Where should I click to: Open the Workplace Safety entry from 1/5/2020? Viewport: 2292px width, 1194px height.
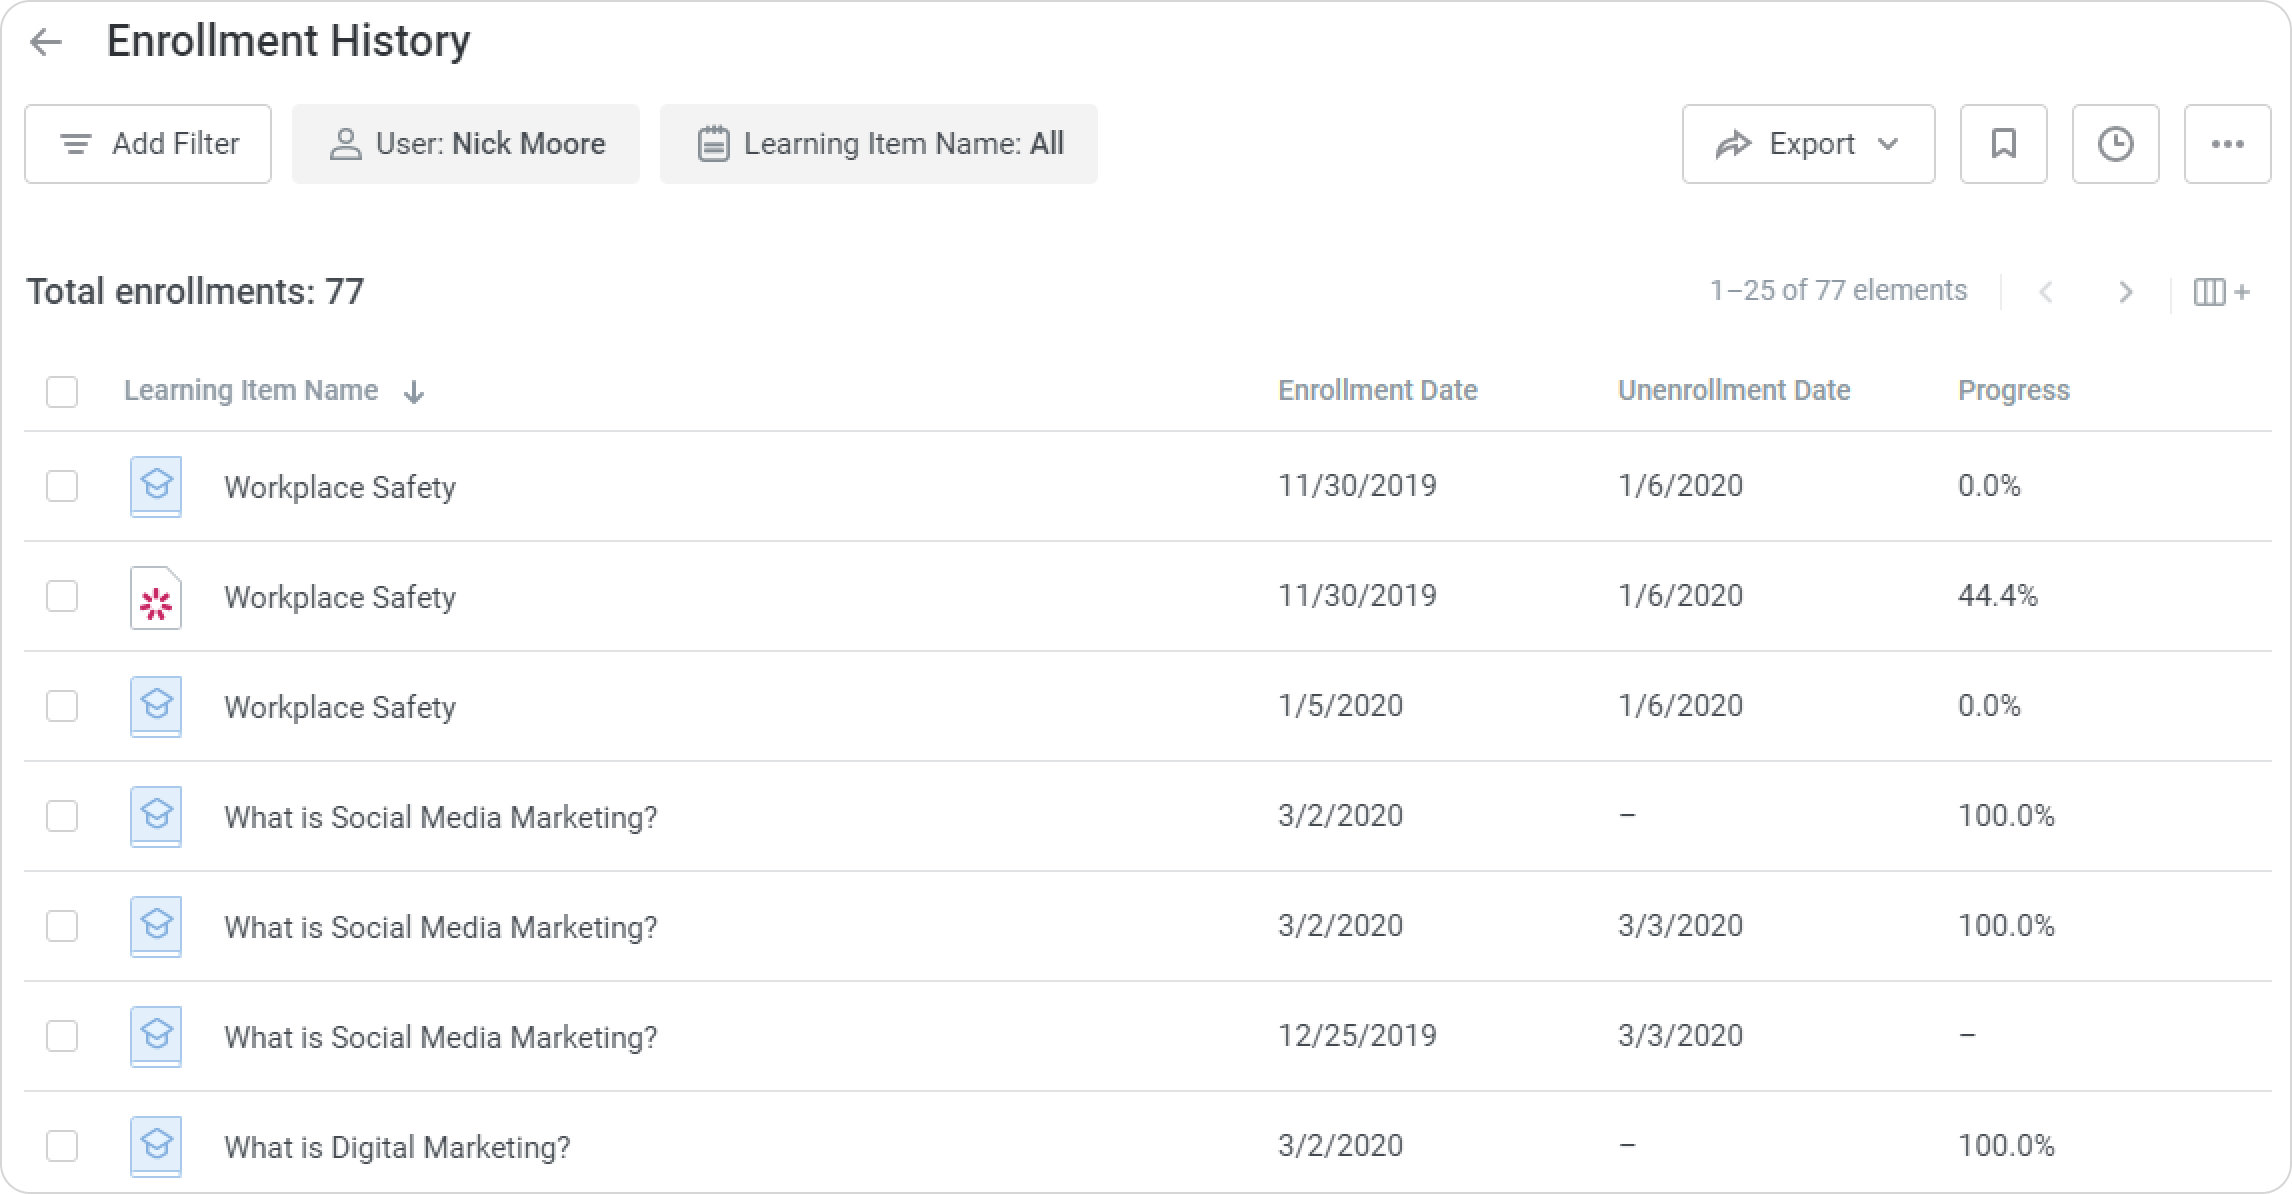pos(340,707)
